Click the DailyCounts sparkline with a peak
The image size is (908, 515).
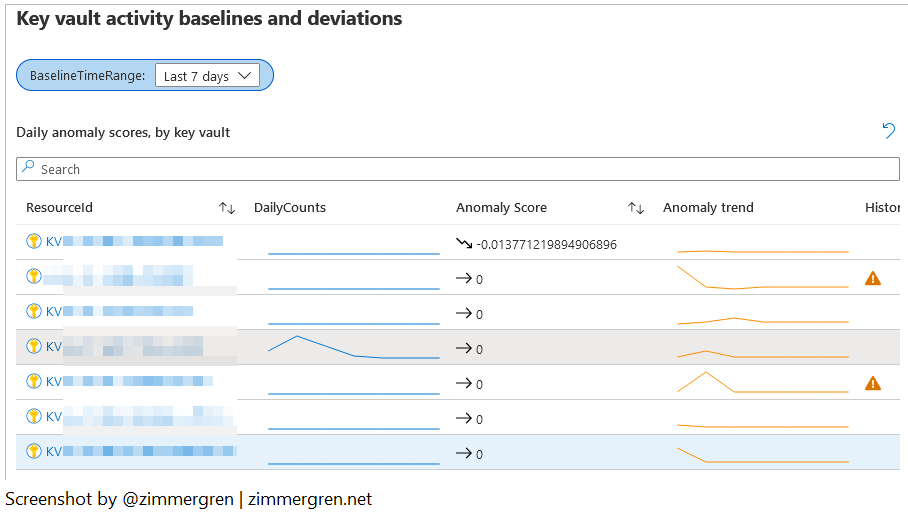coord(353,347)
